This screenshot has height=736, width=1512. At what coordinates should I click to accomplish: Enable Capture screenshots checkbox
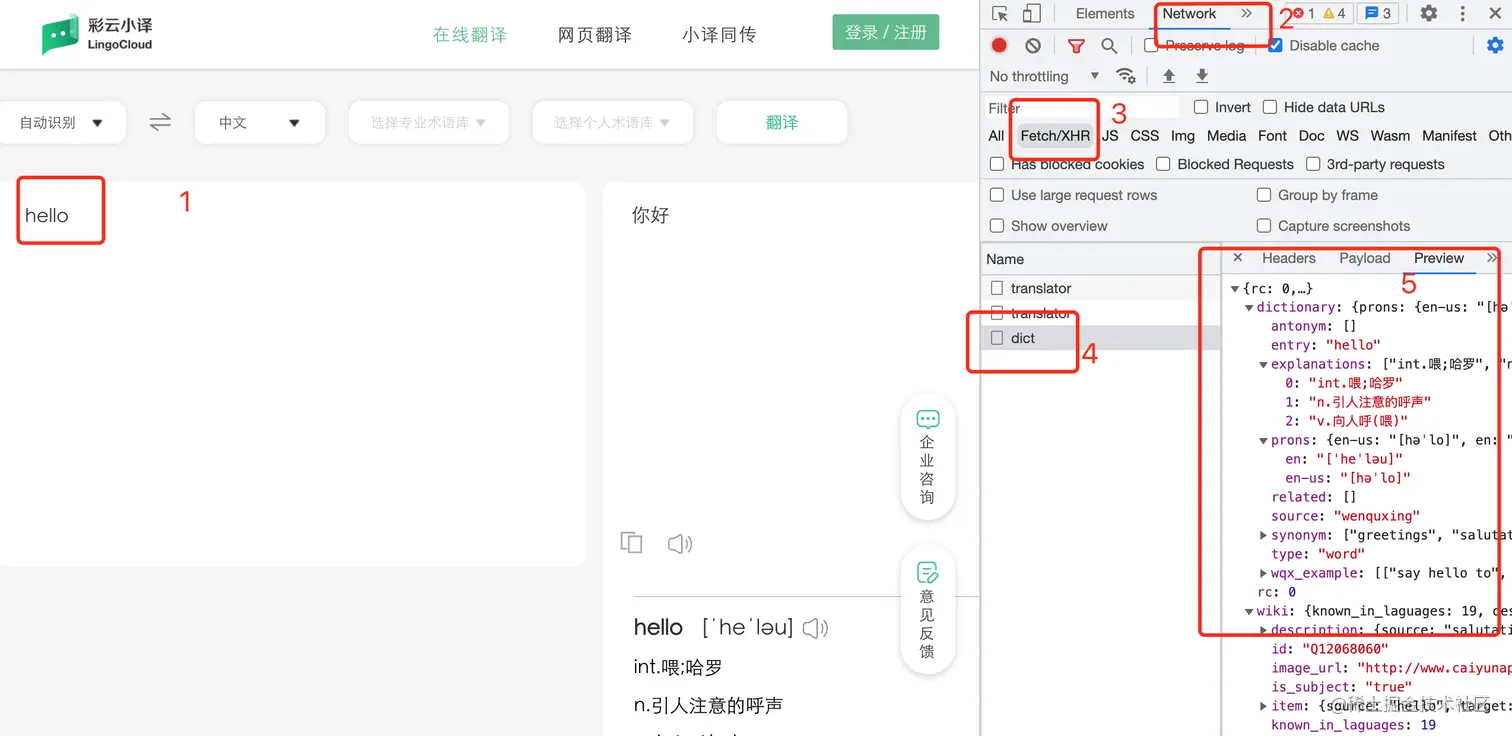click(x=1264, y=226)
